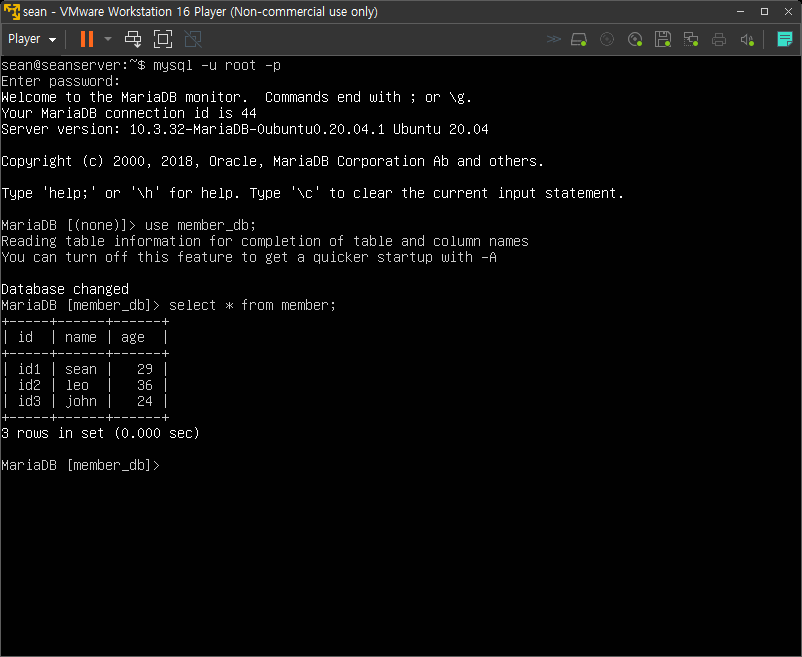The image size is (802, 657).
Task: Close the VMware Player window
Action: coord(788,11)
